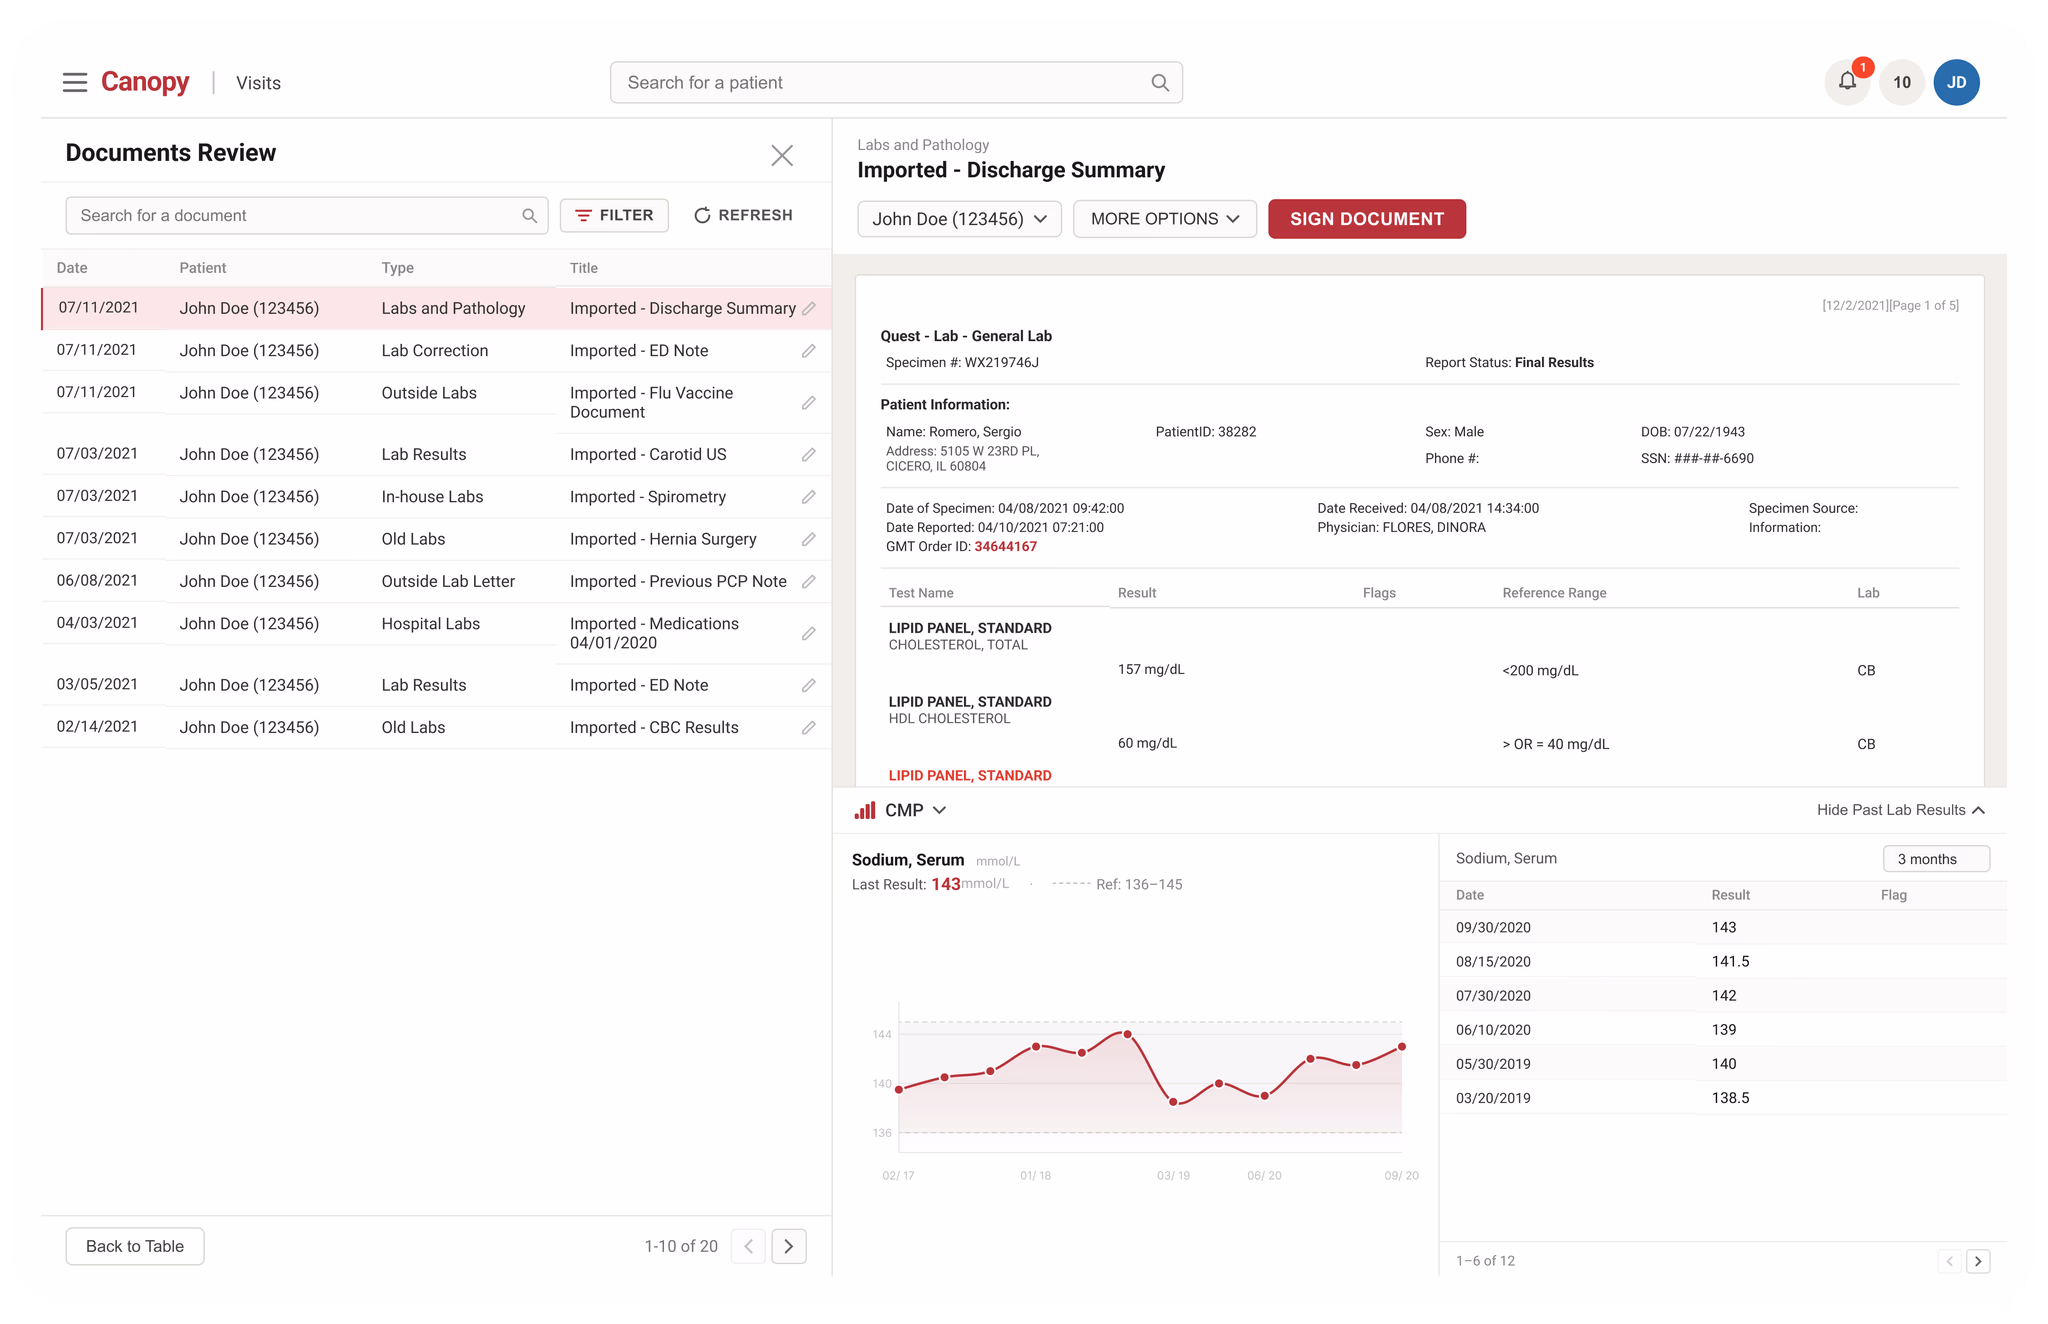Open the 3 months range dropdown

(1936, 859)
